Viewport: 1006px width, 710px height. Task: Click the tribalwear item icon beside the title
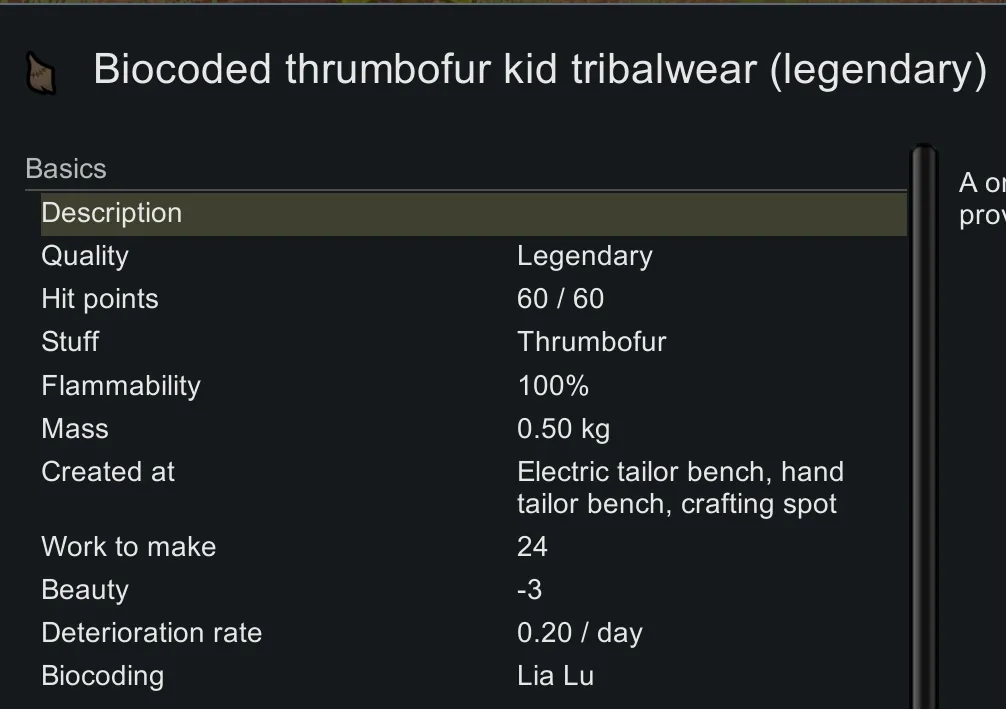[x=40, y=73]
